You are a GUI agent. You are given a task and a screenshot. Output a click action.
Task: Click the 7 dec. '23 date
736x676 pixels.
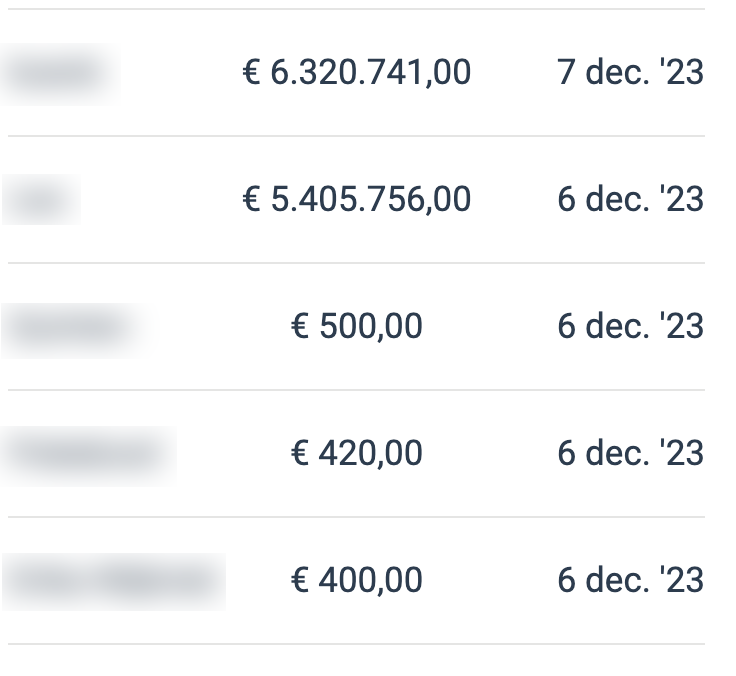[x=630, y=73]
